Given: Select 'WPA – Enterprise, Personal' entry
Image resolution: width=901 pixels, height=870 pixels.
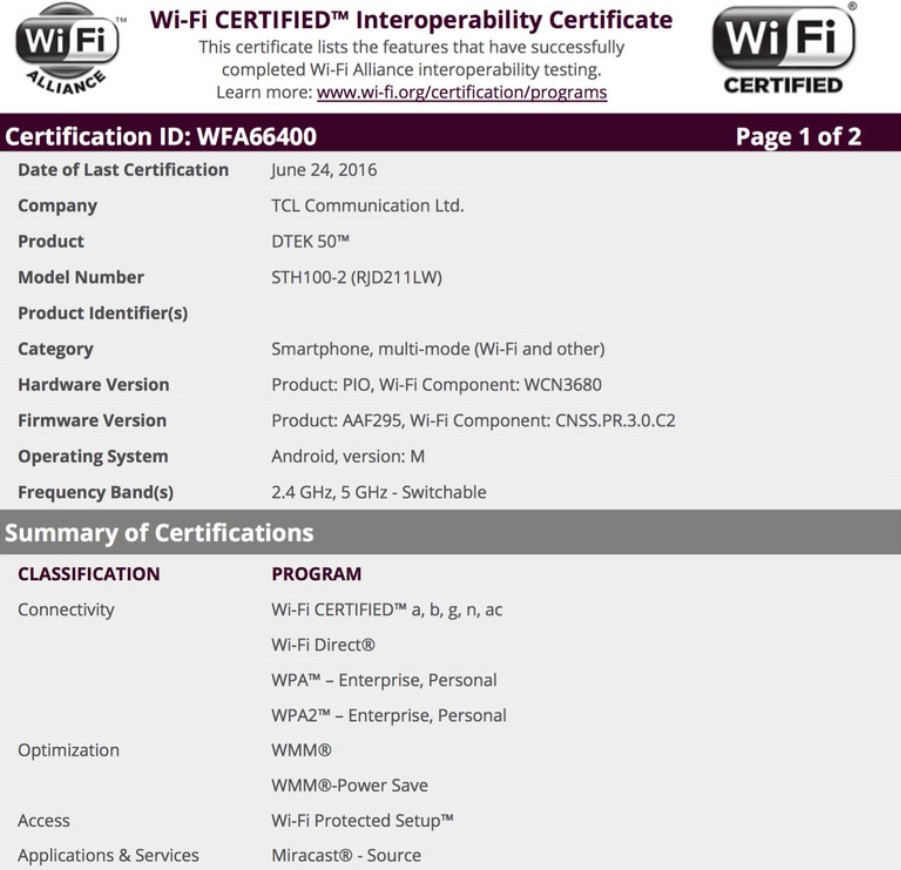Looking at the screenshot, I should coord(384,680).
